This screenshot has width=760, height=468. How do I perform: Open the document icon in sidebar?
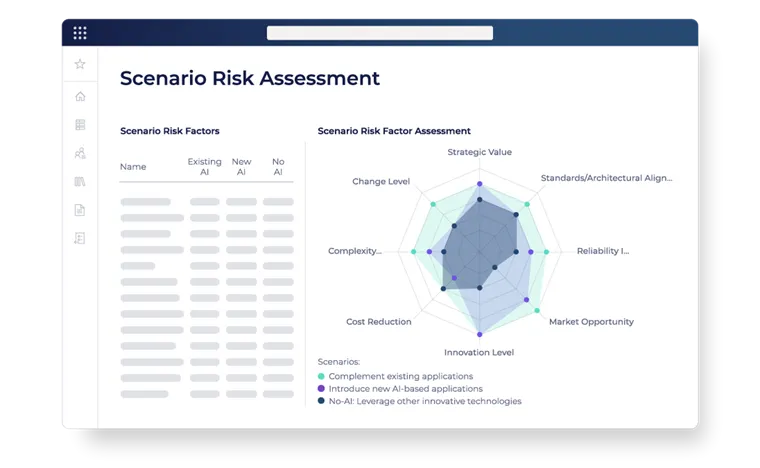point(80,210)
